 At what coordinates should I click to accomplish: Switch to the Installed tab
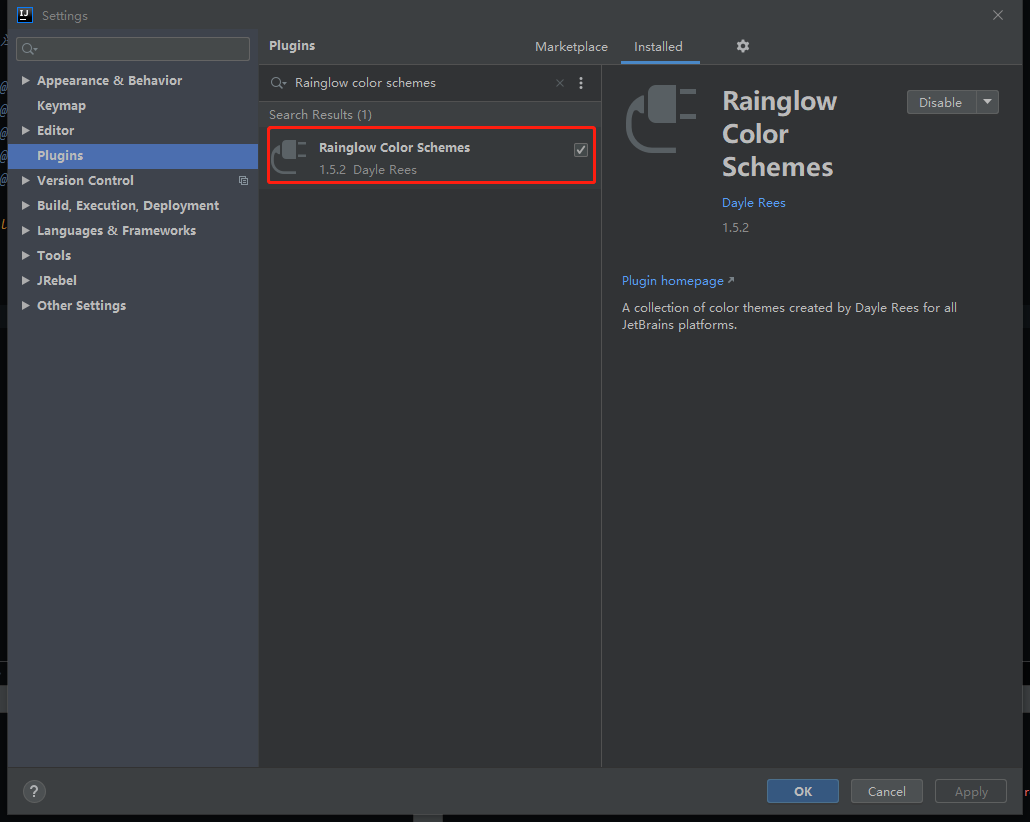tap(658, 47)
